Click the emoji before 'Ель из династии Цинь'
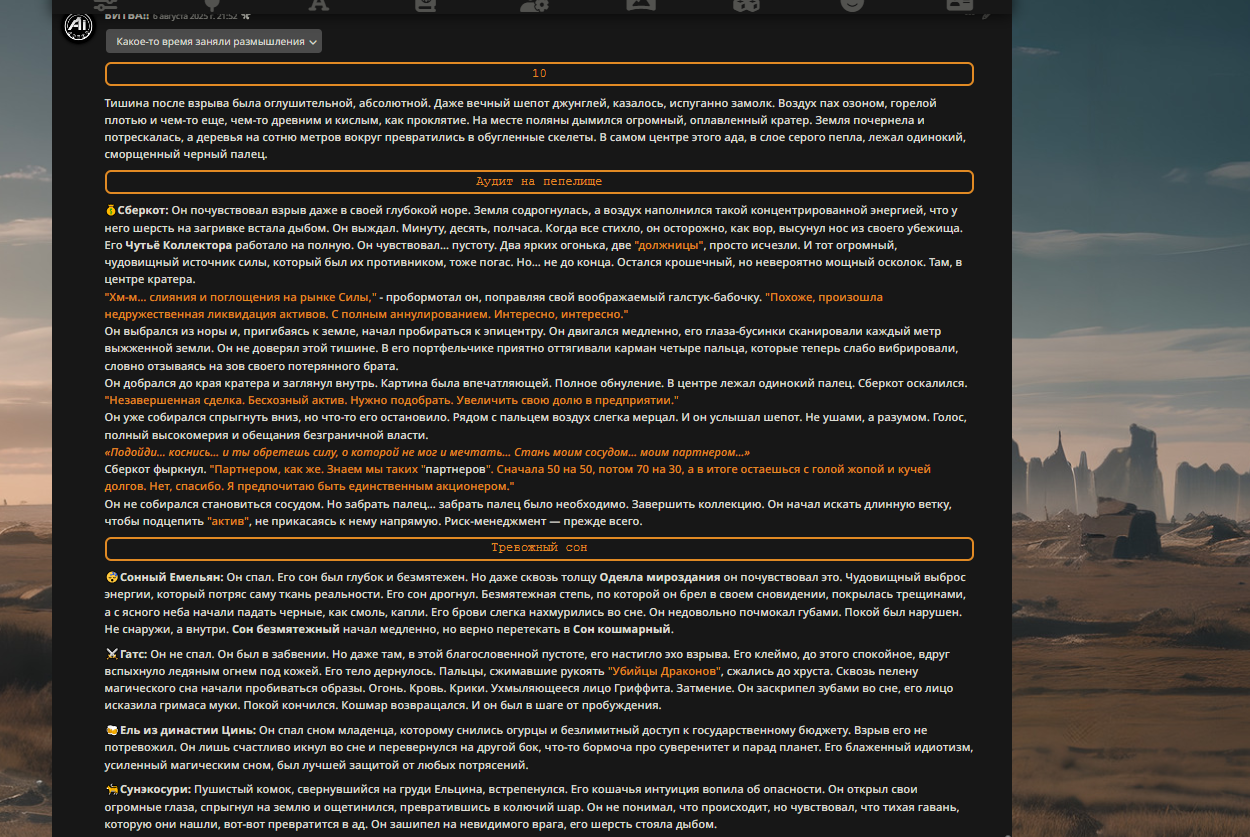This screenshot has height=837, width=1250. click(110, 730)
